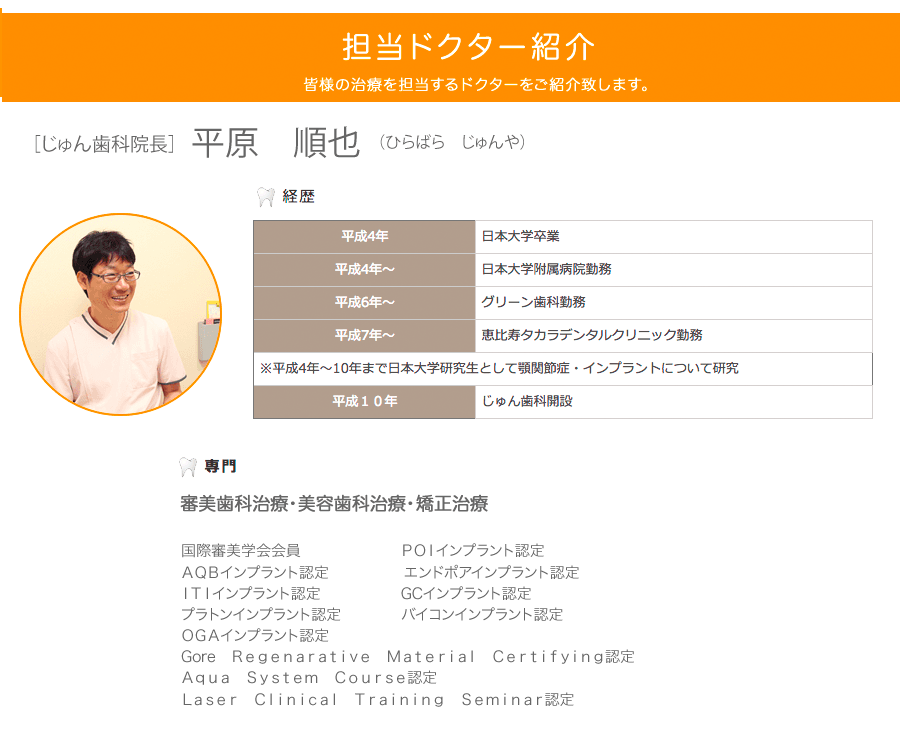Click the バイコンインプラント認定 entry
The width and height of the screenshot is (900, 756).
point(482,615)
